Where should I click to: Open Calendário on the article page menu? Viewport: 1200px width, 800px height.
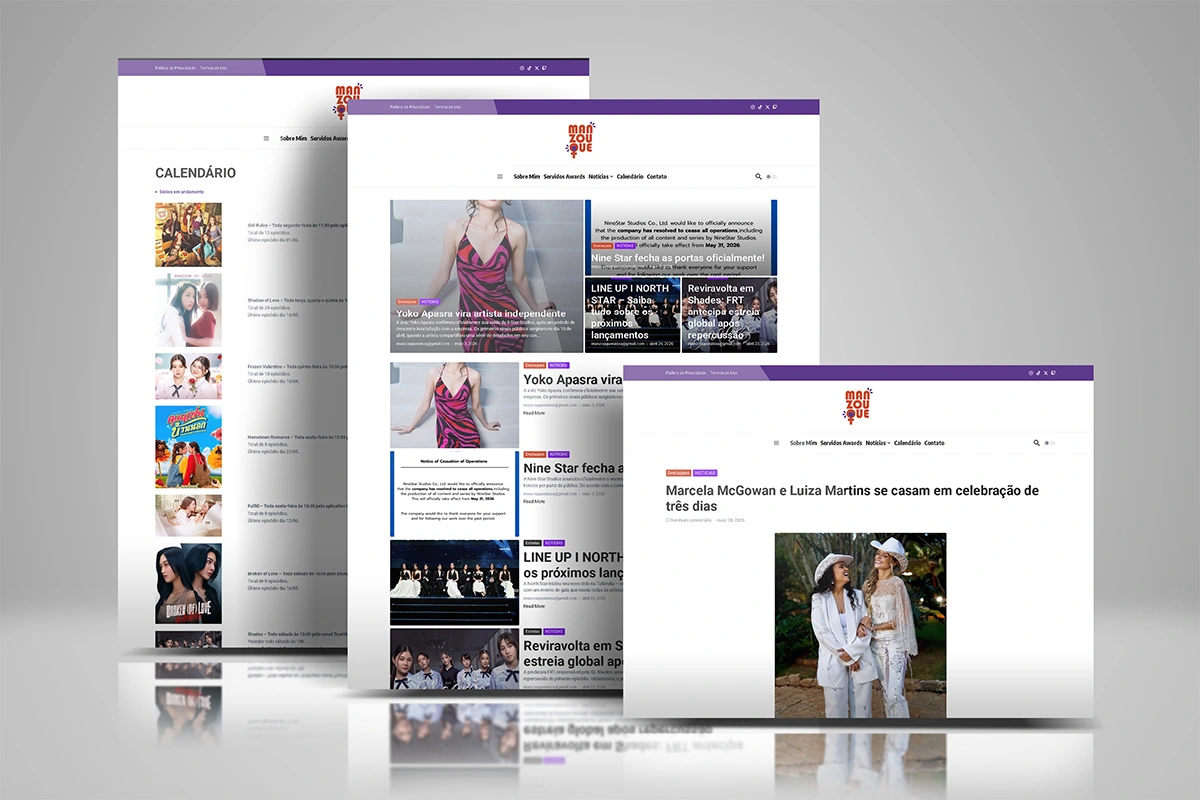tap(908, 443)
